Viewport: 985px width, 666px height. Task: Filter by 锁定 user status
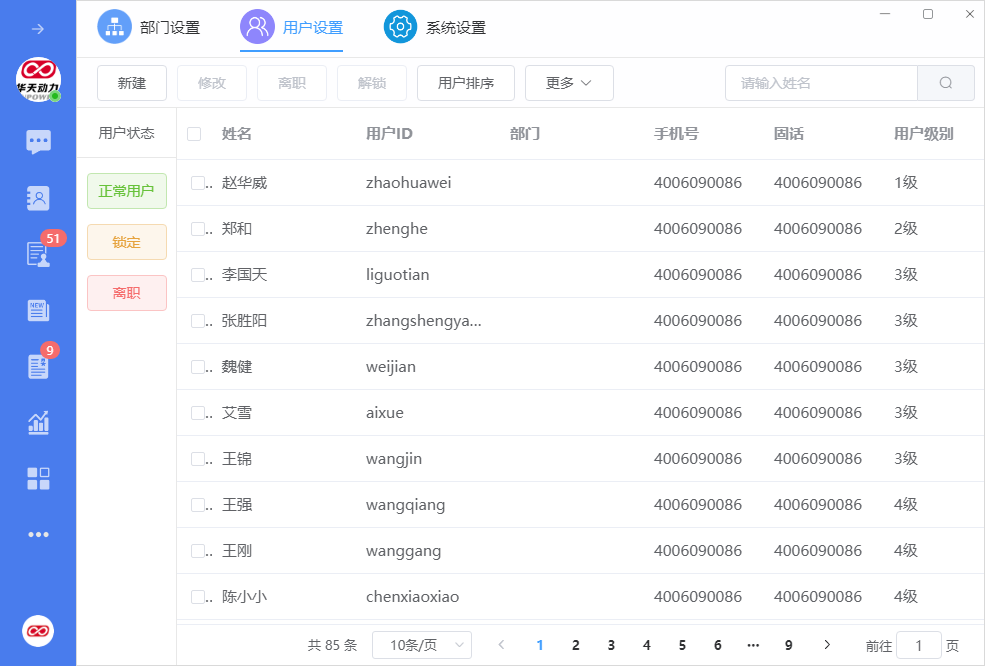[x=127, y=242]
